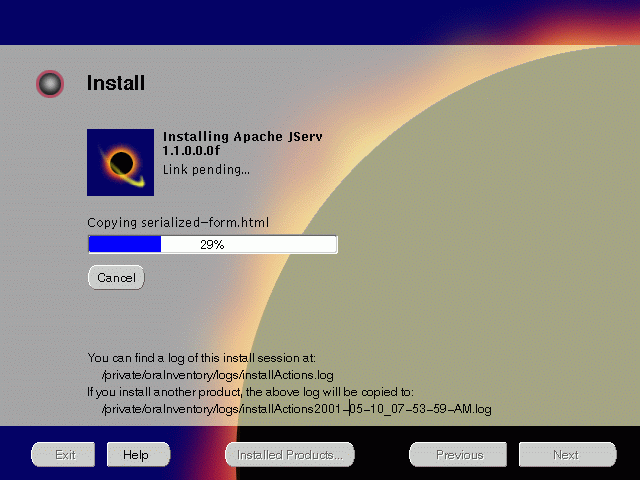Click version number 1.1.0.0.0f
The width and height of the screenshot is (640, 480).
(191, 151)
